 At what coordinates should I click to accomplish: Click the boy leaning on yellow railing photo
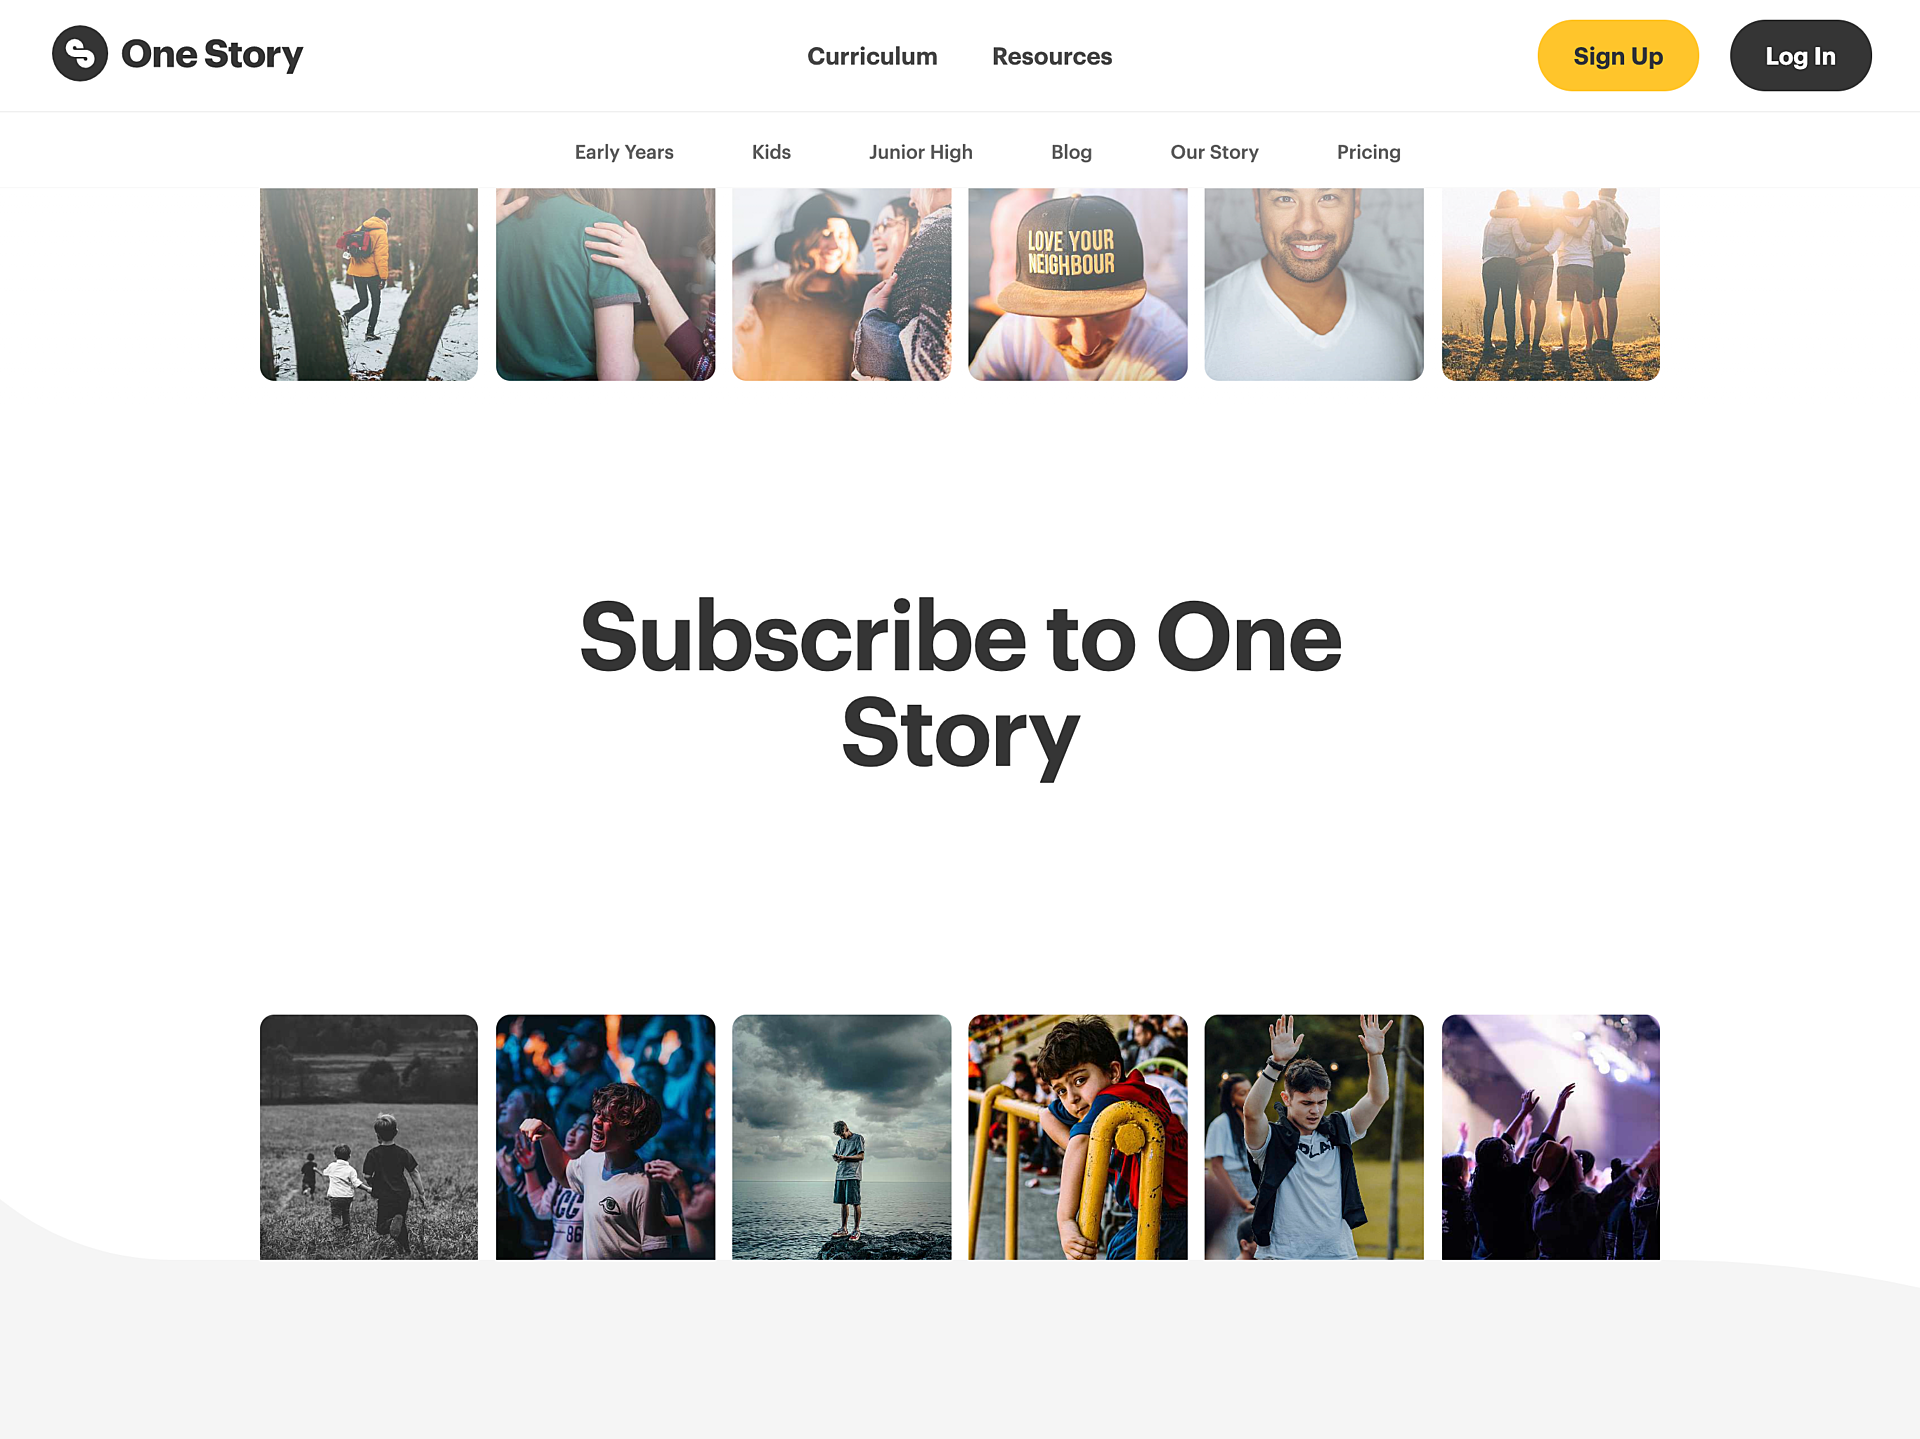(1078, 1137)
